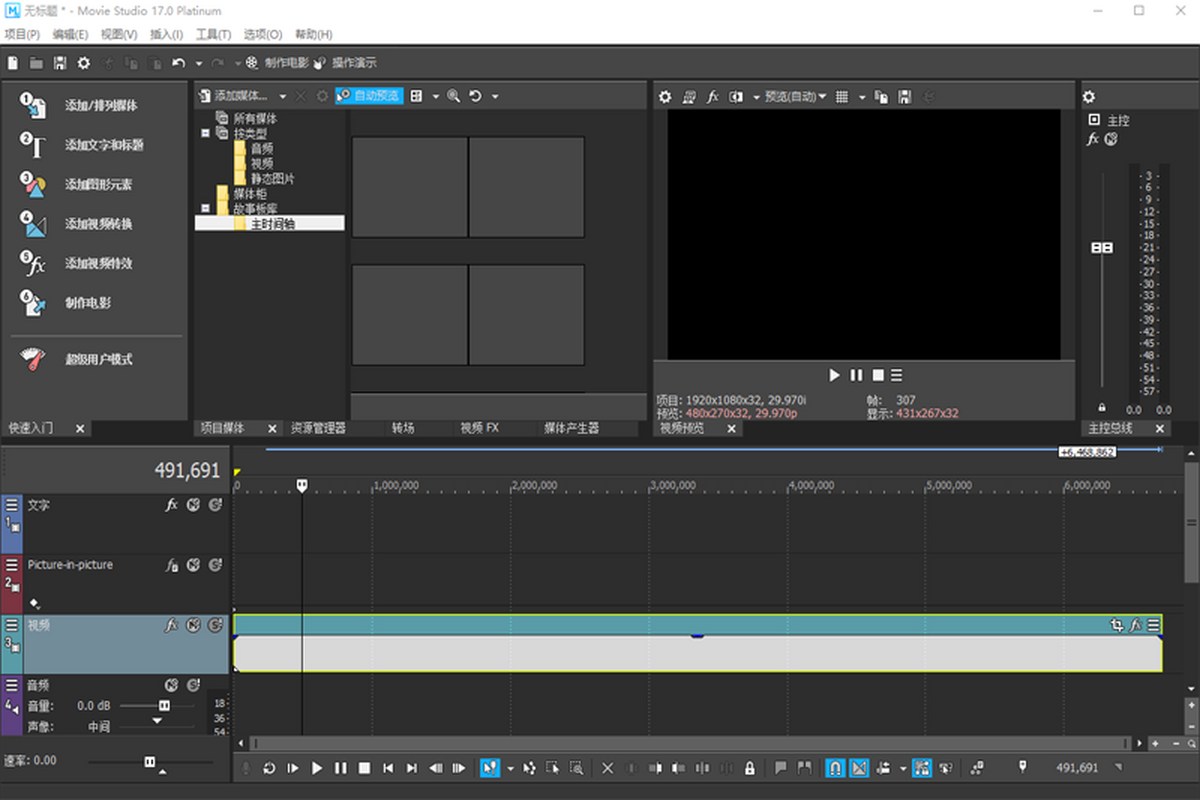This screenshot has width=1200, height=800.
Task: Click the save project icon in the toolbar
Action: pos(60,63)
